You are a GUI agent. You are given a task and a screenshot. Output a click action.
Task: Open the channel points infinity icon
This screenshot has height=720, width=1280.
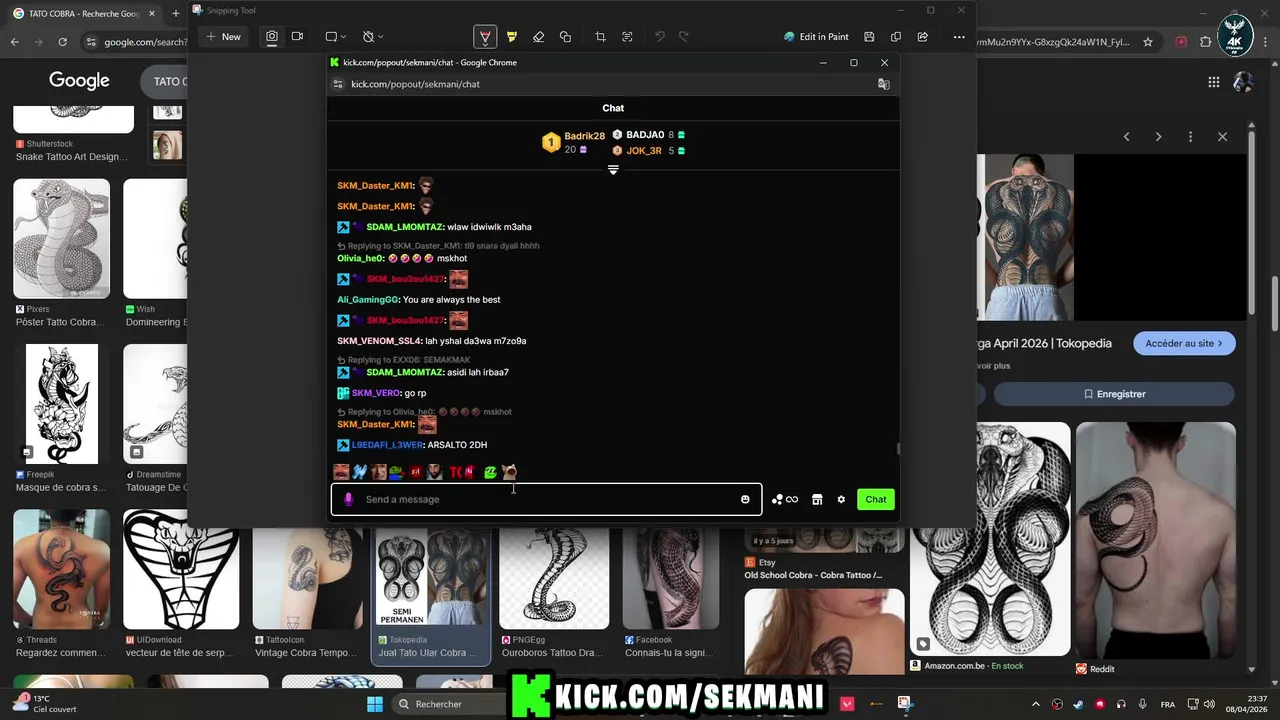(x=785, y=499)
